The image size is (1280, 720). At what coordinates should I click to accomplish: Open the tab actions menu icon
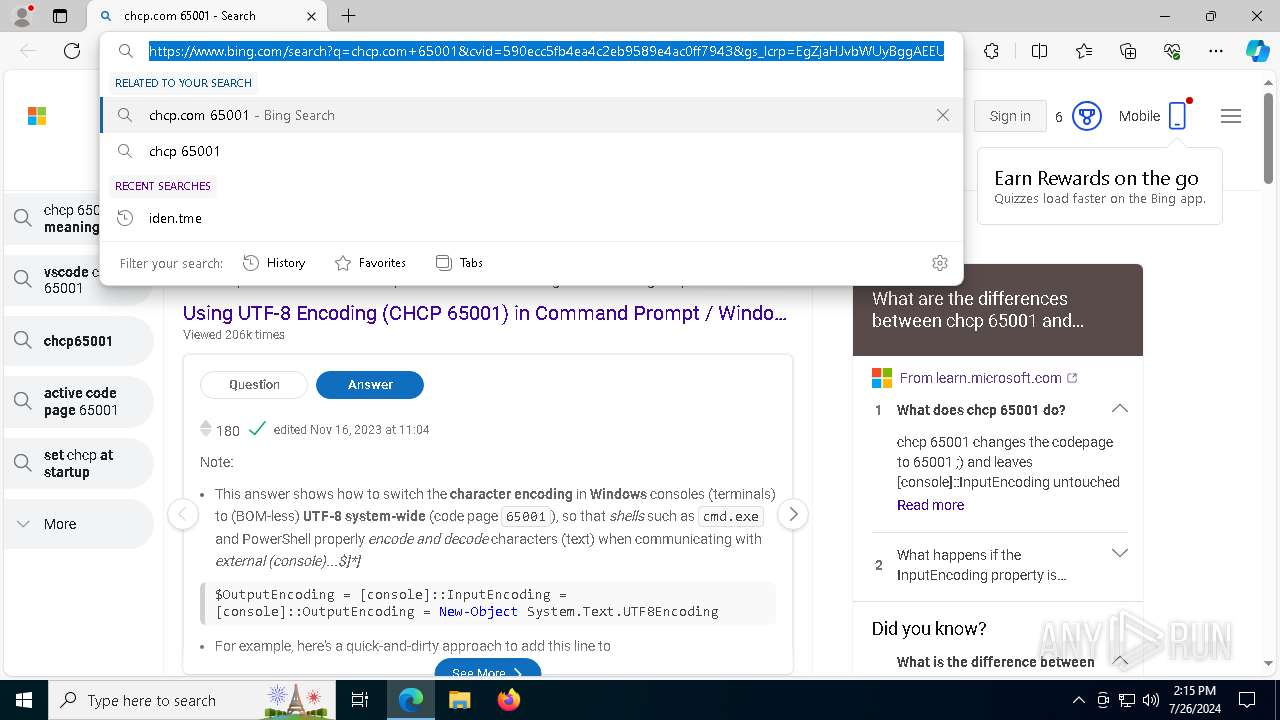(60, 16)
